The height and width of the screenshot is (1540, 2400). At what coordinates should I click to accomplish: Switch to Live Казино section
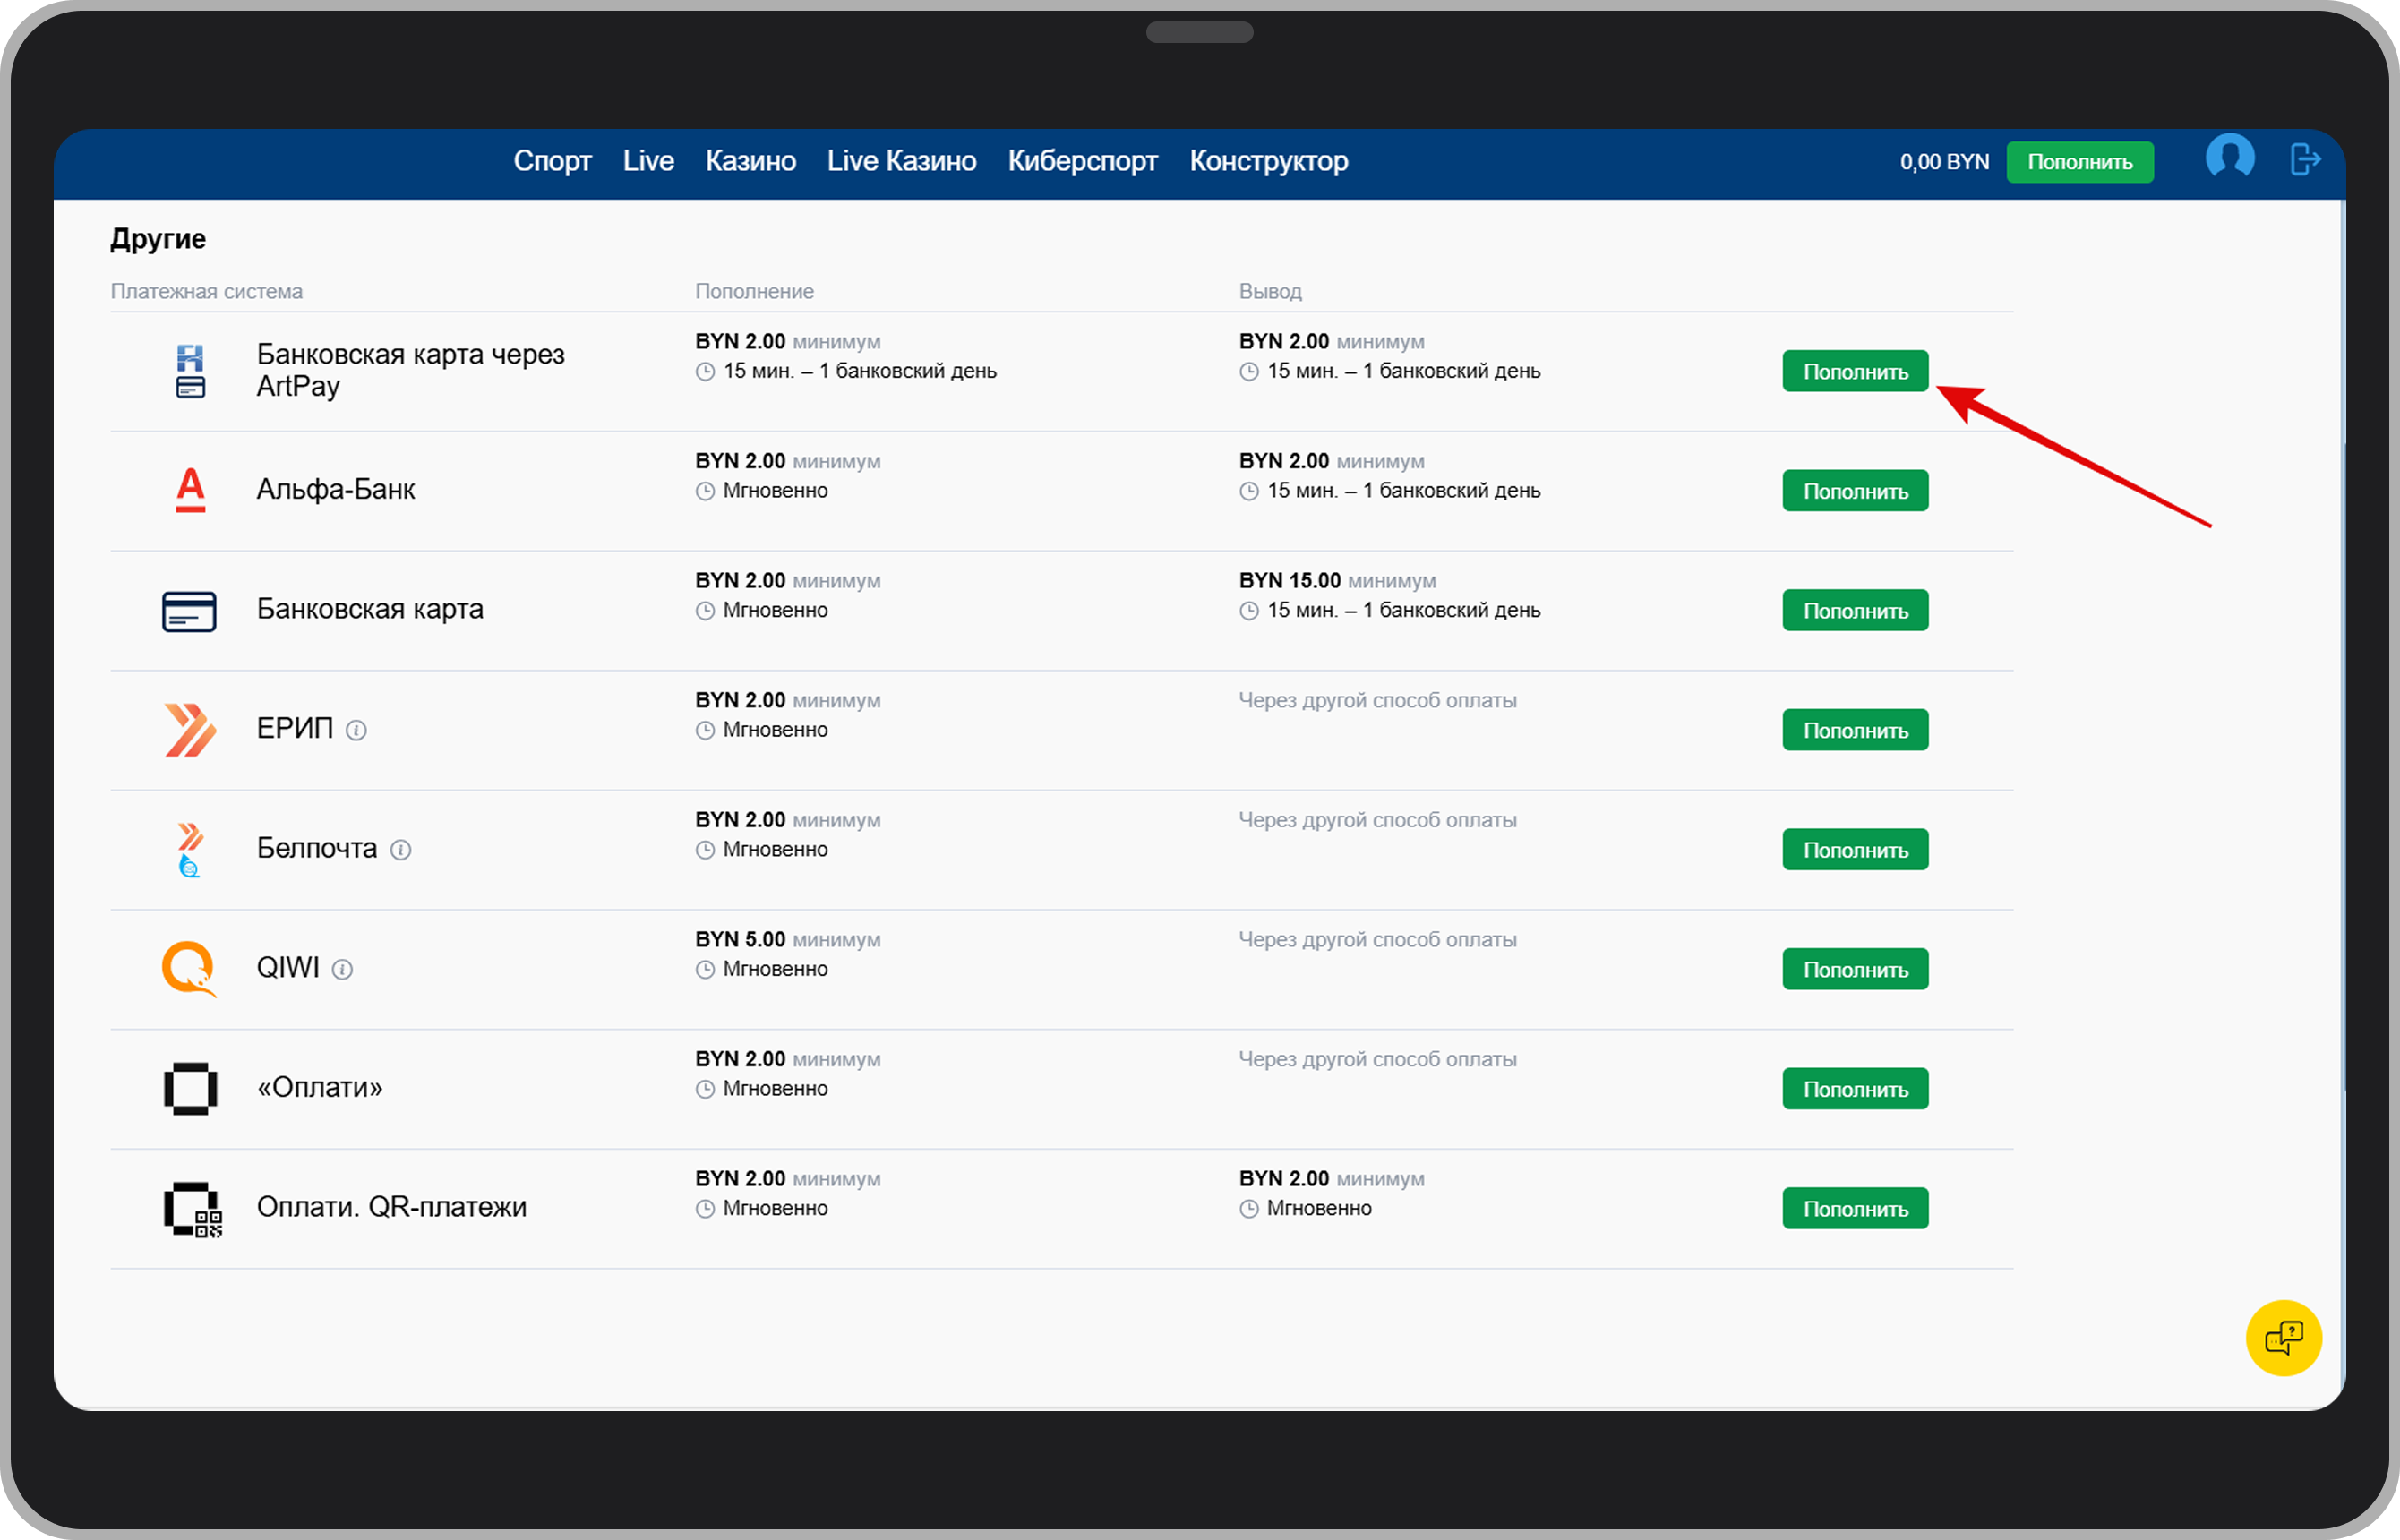click(x=901, y=161)
